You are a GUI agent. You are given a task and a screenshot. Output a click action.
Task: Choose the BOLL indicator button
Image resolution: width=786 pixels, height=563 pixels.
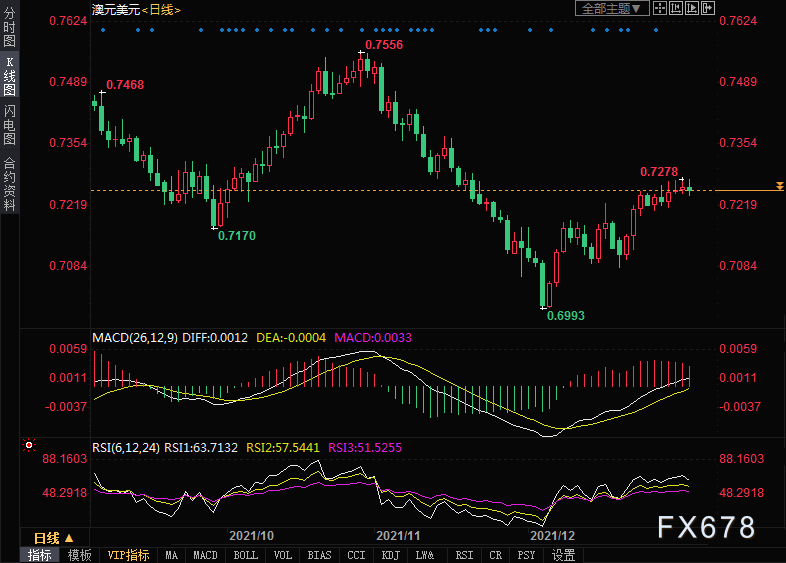coord(245,555)
